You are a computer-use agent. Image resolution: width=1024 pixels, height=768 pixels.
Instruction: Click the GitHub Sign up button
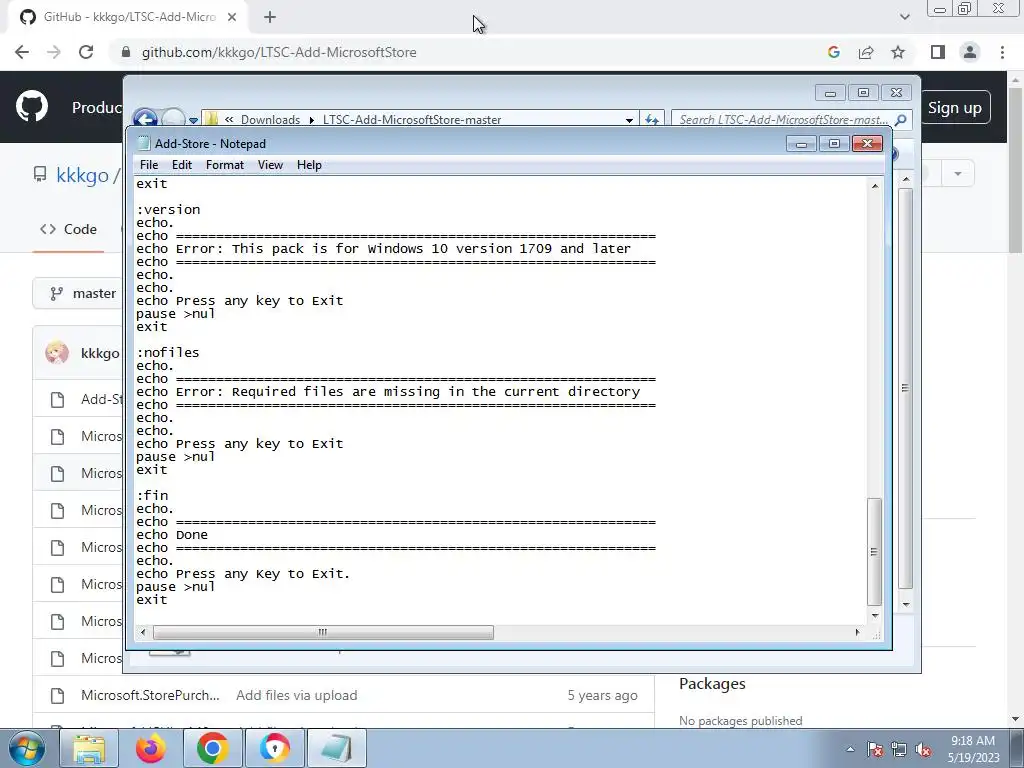click(955, 108)
